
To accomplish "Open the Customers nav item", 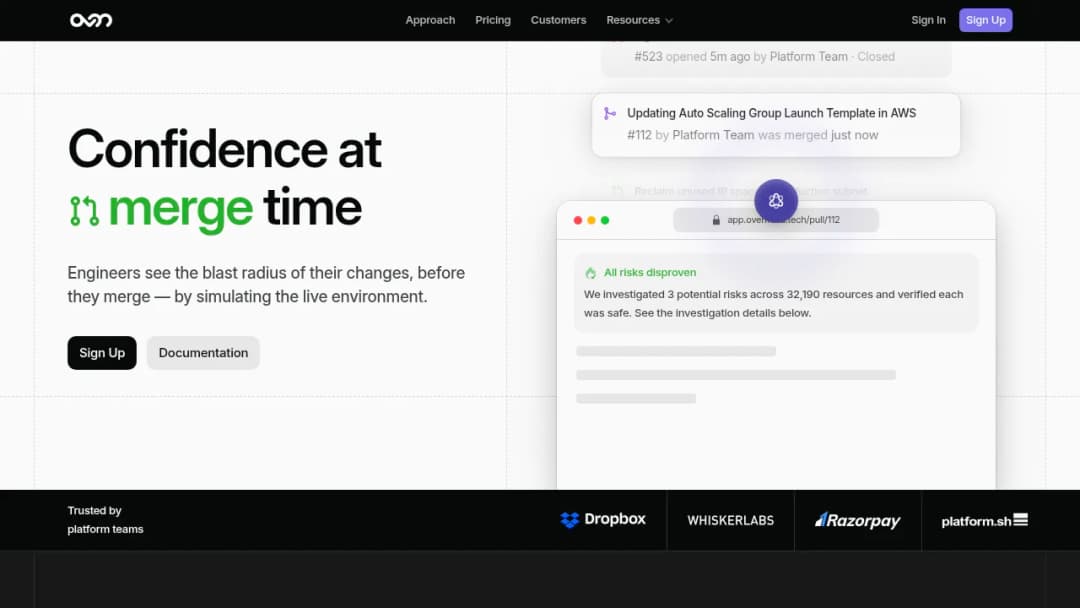I will tap(559, 20).
